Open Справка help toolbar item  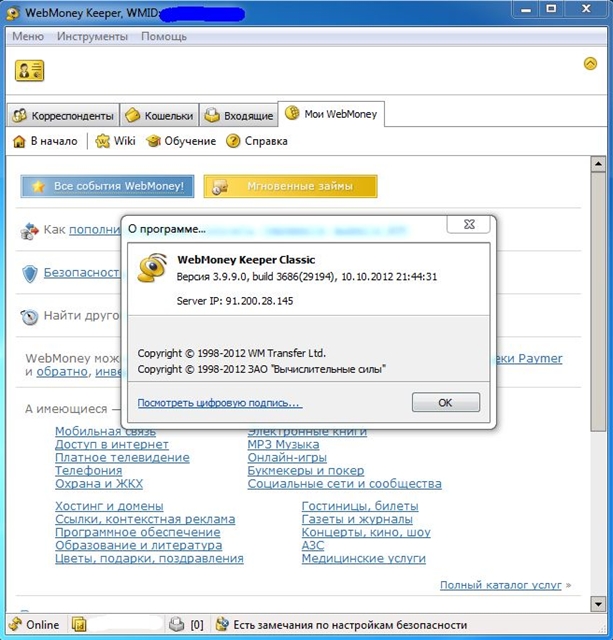[257, 141]
